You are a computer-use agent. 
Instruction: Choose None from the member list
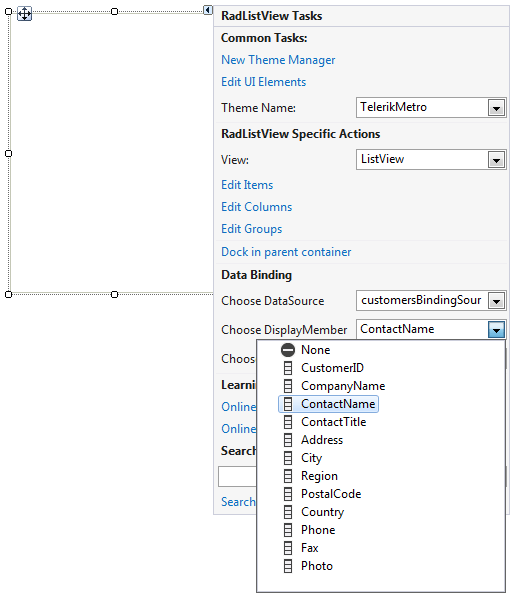click(x=316, y=350)
